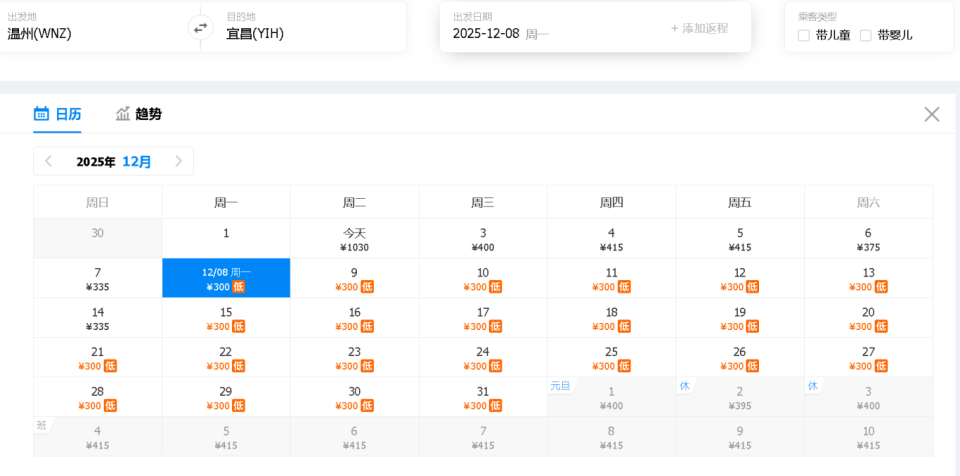Close the price calendar panel
The image size is (960, 476).
[x=932, y=114]
